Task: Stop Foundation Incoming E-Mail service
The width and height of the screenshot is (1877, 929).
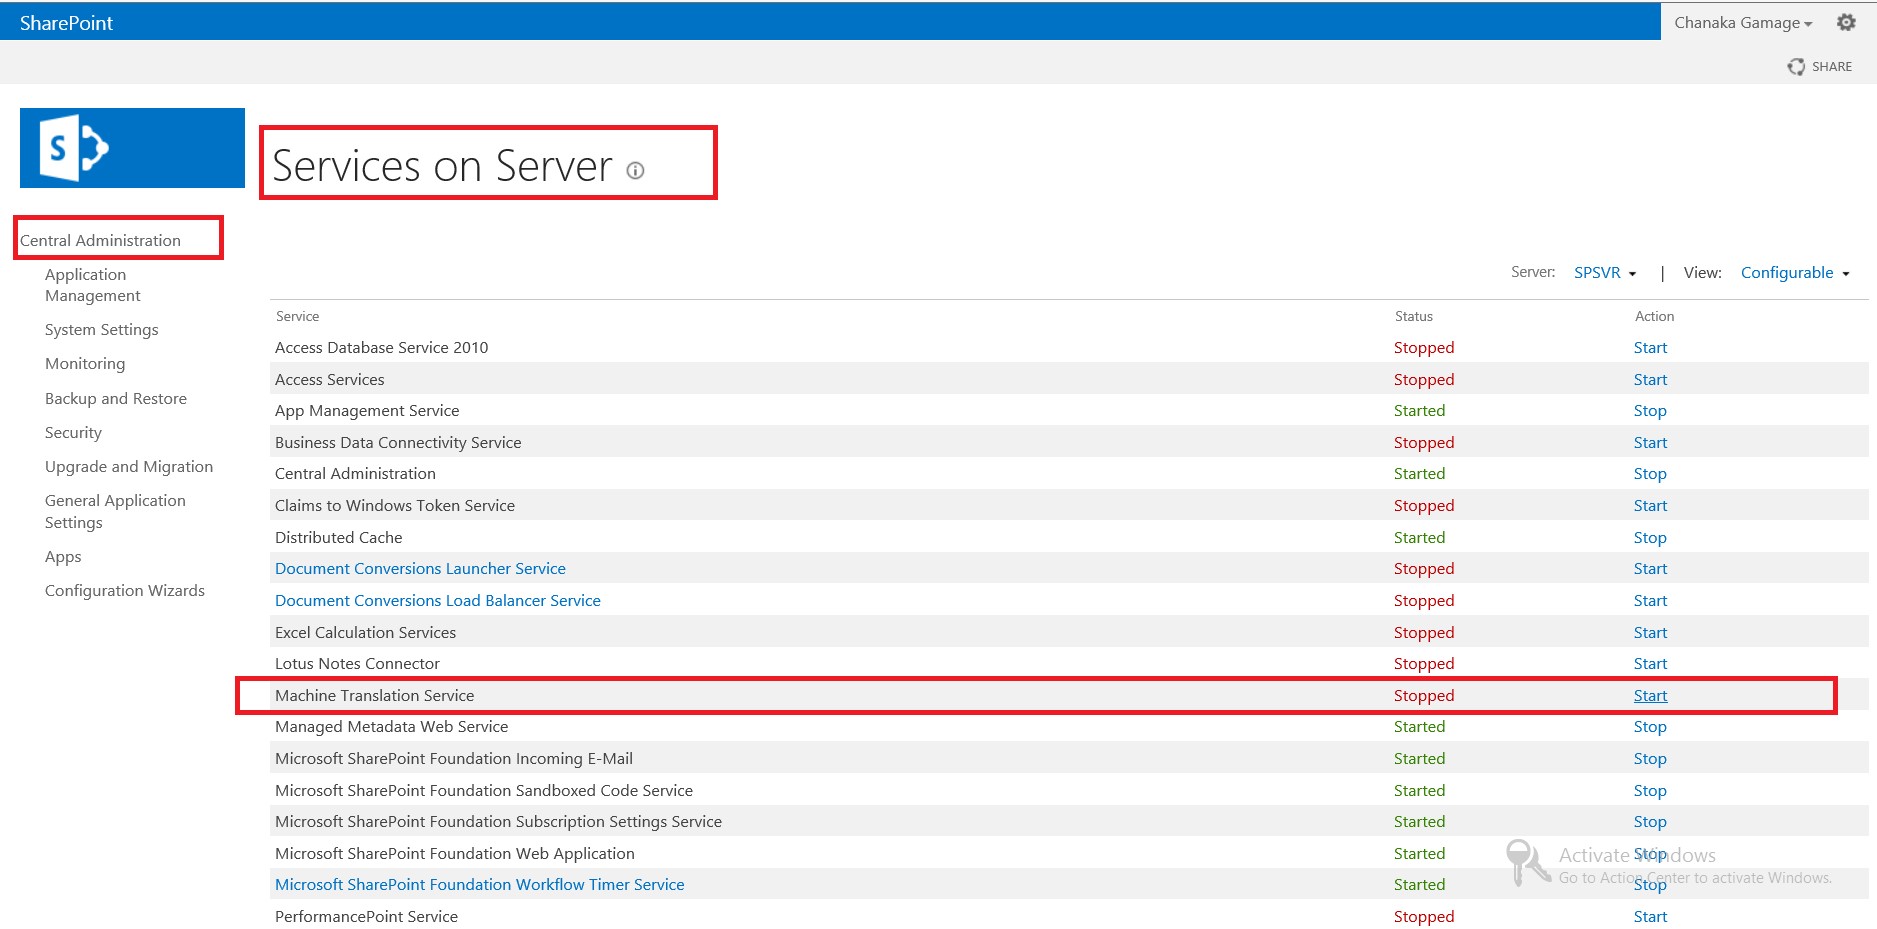Action: (x=1650, y=758)
